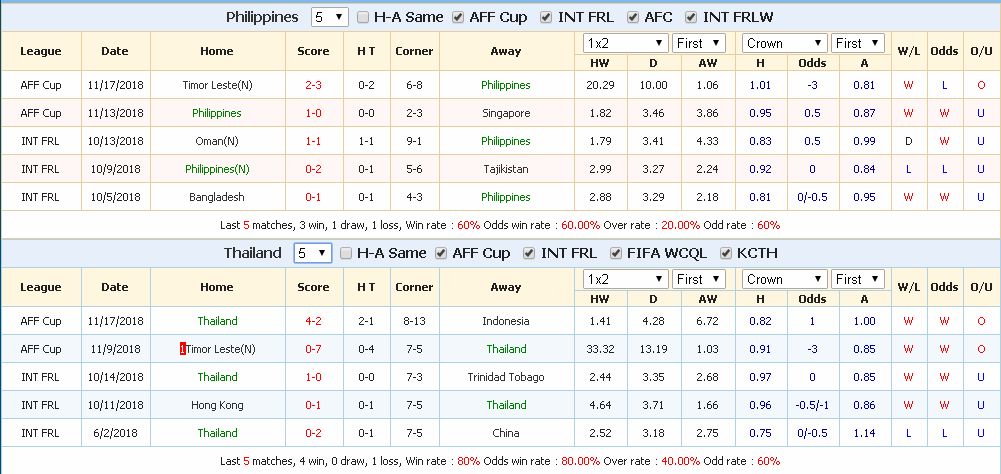Image resolution: width=1001 pixels, height=474 pixels.
Task: Enable H-A Same checkbox in Philippines section
Action: pos(362,17)
